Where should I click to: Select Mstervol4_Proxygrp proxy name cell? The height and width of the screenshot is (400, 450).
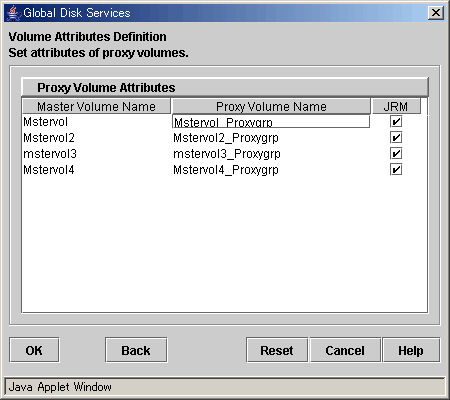271,170
